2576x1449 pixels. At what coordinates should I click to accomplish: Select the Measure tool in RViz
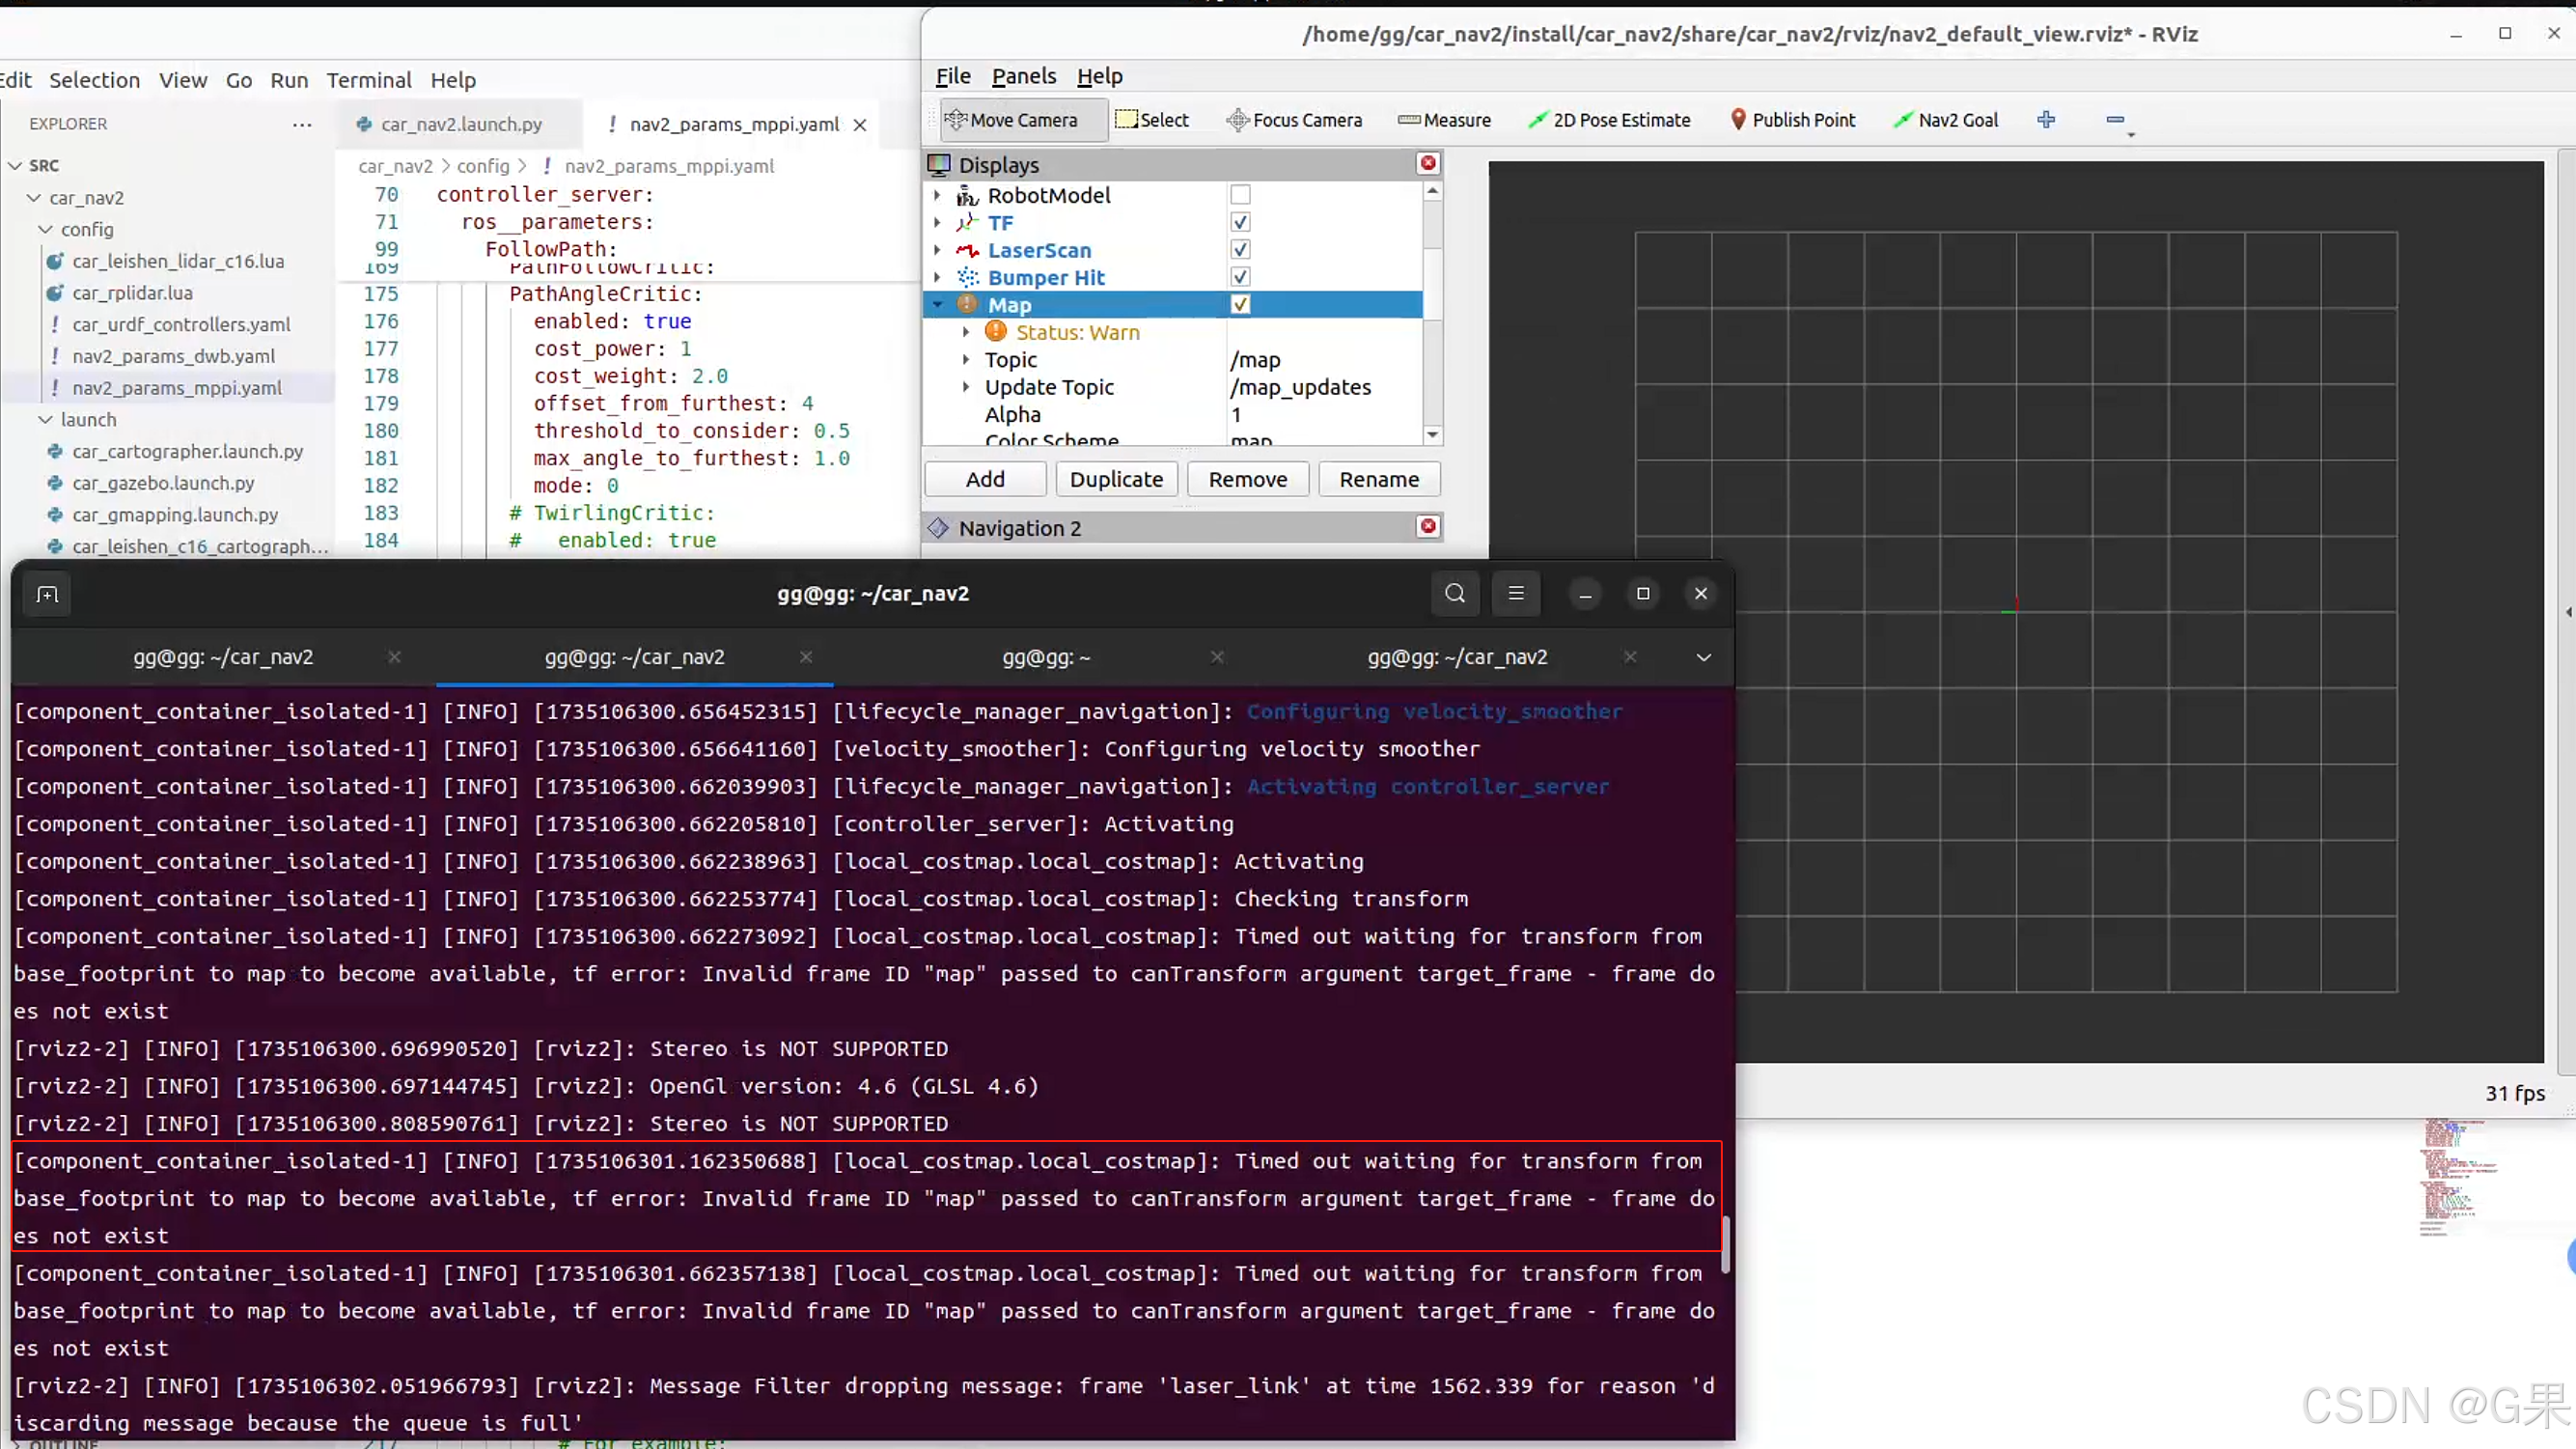pyautogui.click(x=1444, y=120)
